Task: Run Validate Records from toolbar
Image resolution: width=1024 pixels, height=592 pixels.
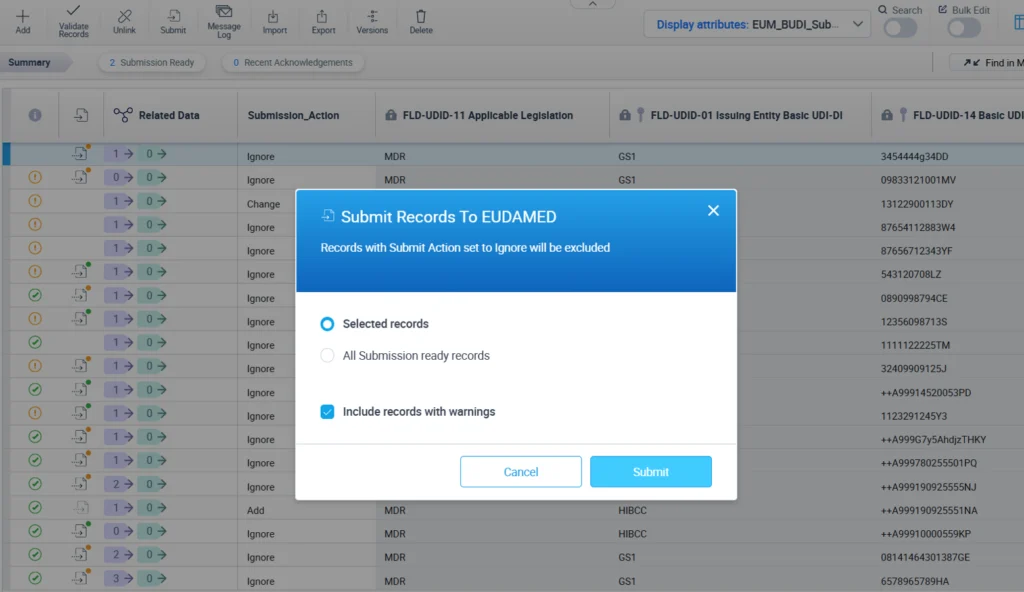Action: tap(73, 21)
